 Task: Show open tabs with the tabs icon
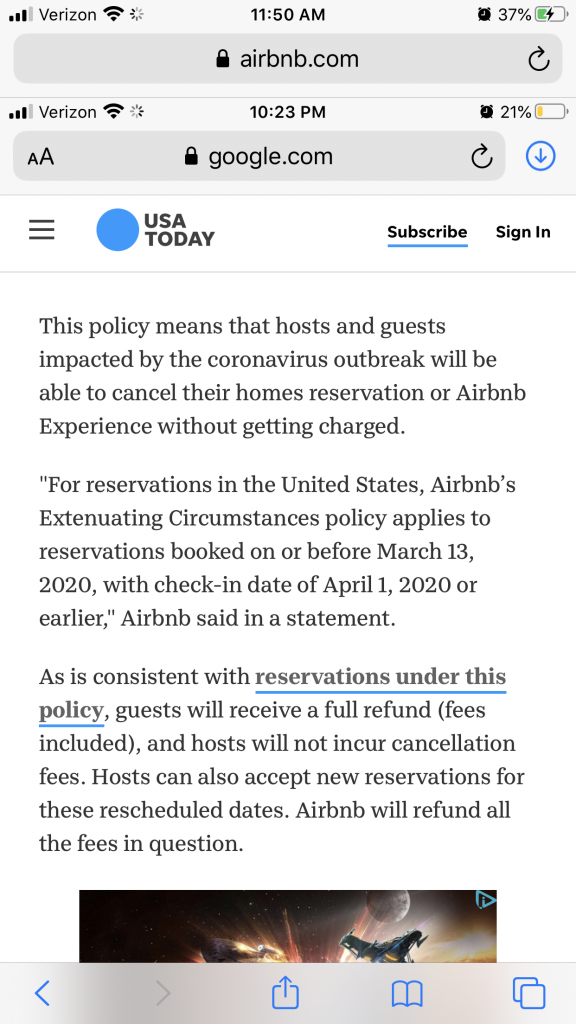click(529, 993)
